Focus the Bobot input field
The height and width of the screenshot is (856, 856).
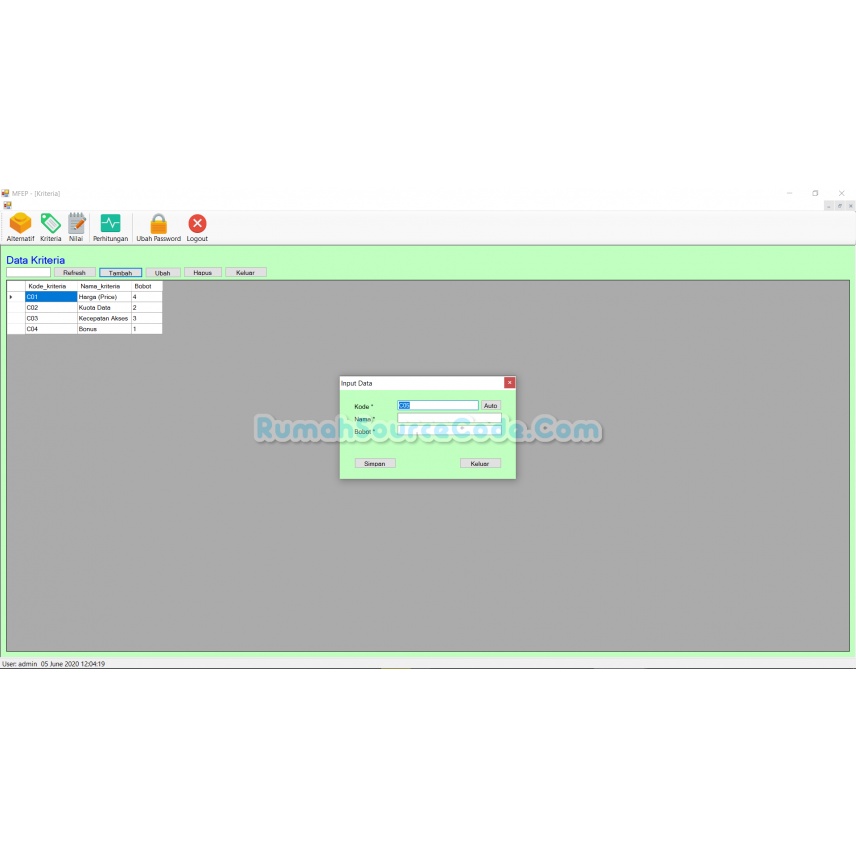pyautogui.click(x=449, y=431)
